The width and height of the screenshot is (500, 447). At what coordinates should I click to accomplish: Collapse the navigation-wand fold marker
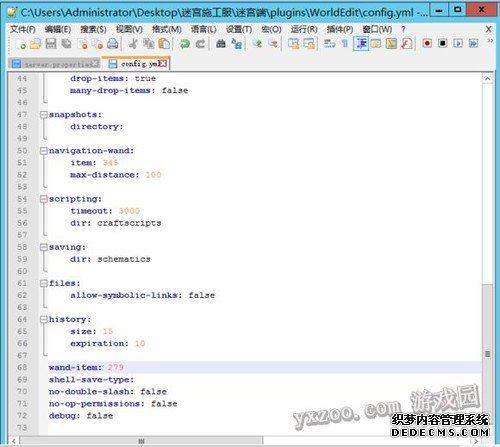tap(44, 151)
